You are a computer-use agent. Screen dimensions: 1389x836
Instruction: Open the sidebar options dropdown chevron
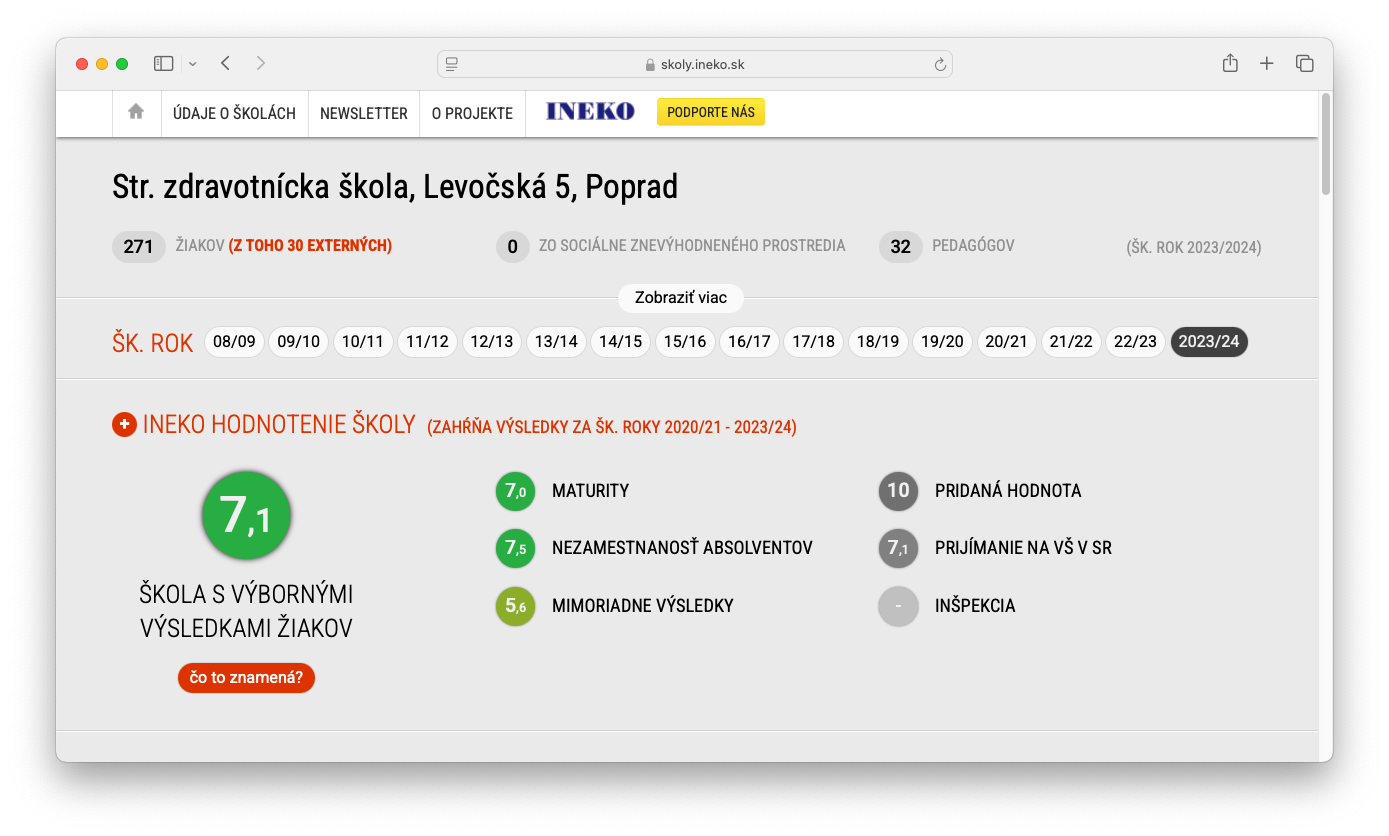tap(192, 64)
